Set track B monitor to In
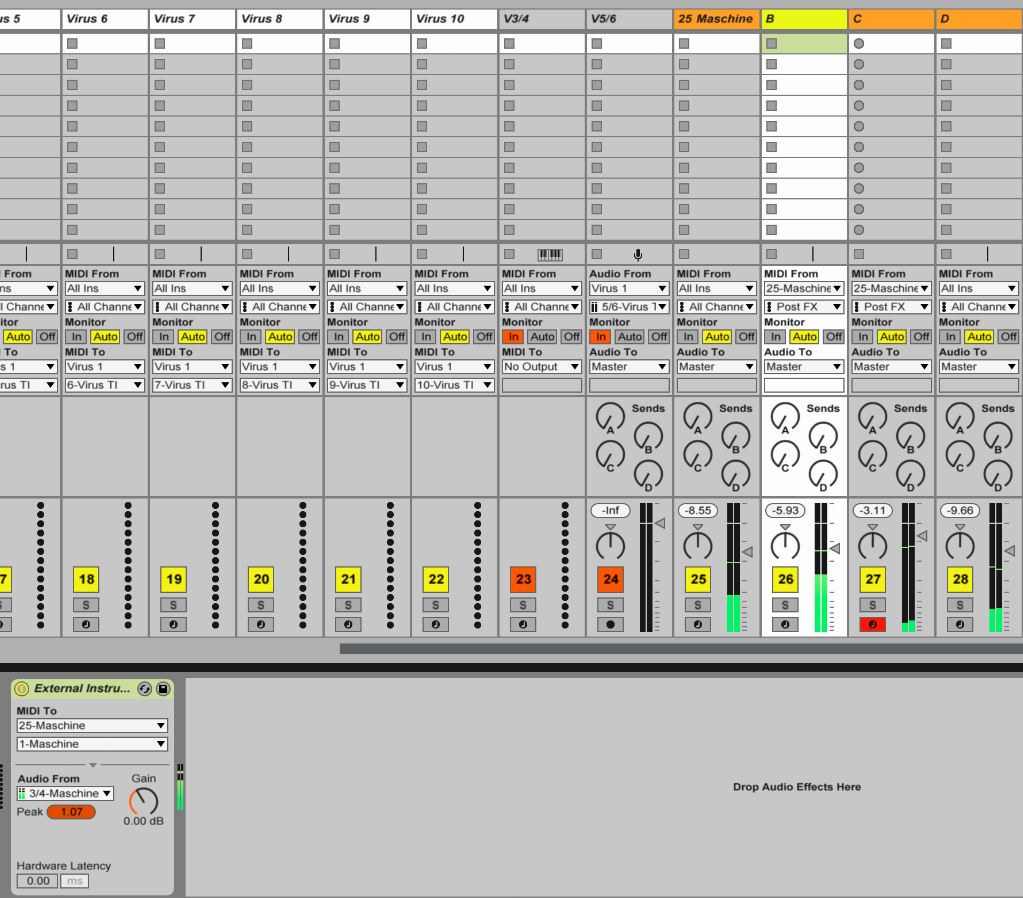1023x898 pixels. [x=776, y=337]
